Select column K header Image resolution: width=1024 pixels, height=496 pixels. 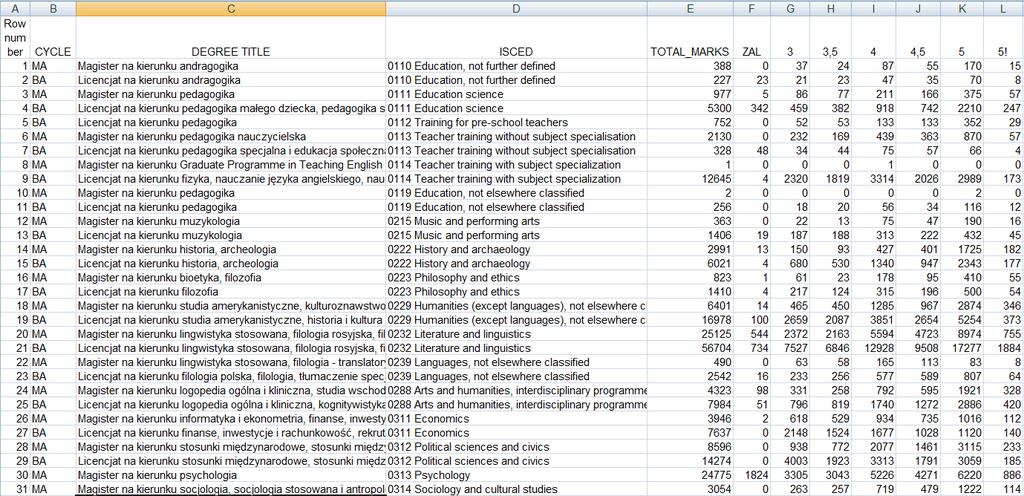click(963, 8)
